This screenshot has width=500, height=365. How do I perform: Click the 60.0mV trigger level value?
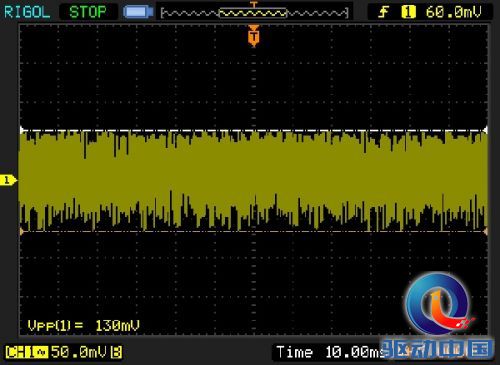coord(454,12)
